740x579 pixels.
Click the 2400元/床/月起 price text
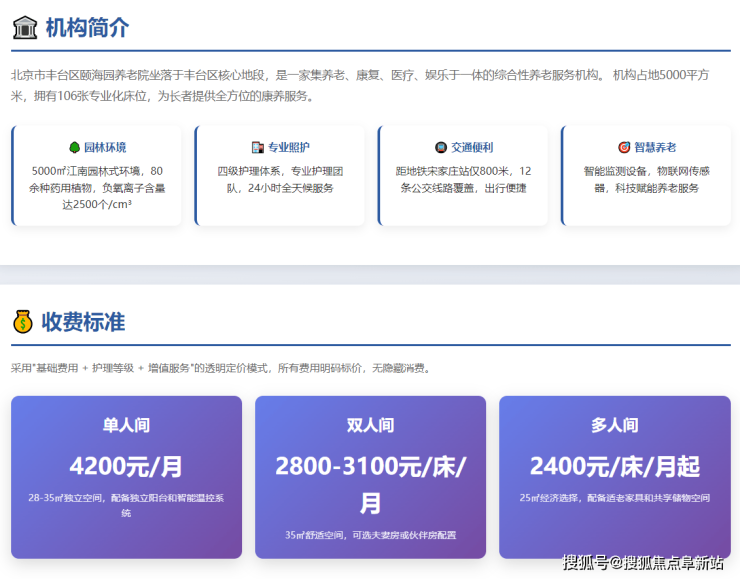(614, 466)
